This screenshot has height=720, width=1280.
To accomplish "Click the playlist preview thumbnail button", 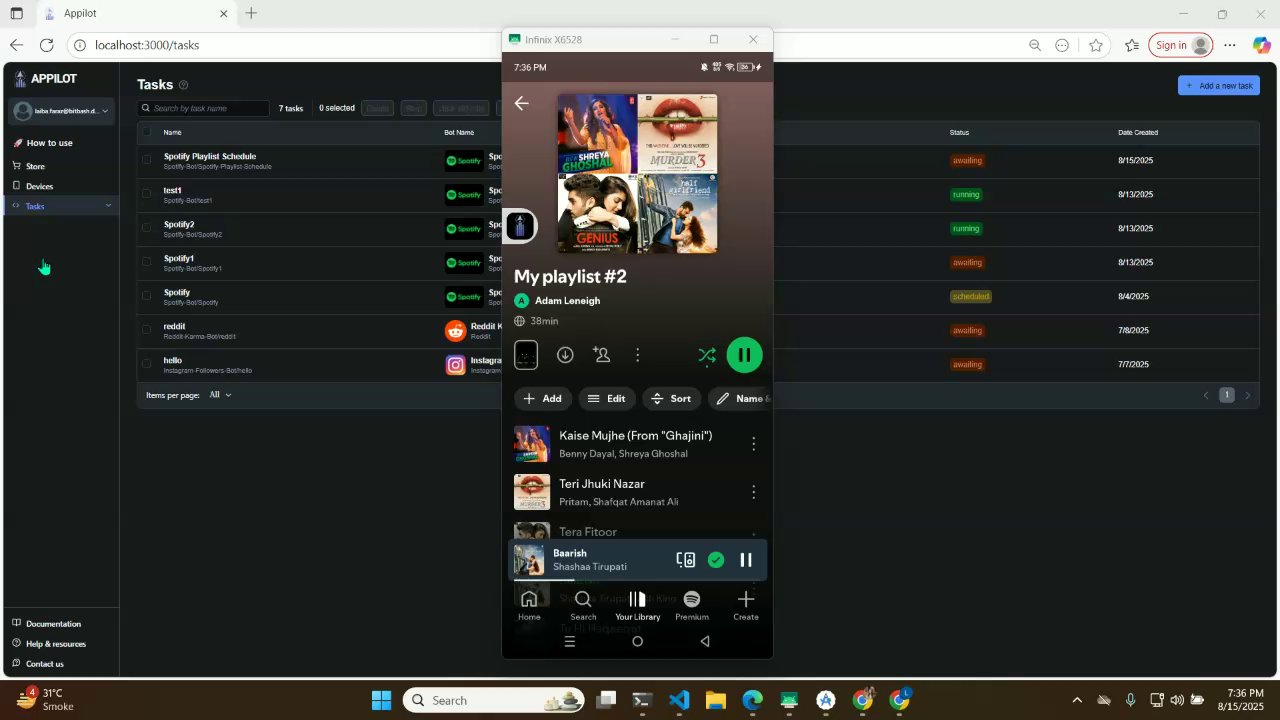I will coord(526,355).
